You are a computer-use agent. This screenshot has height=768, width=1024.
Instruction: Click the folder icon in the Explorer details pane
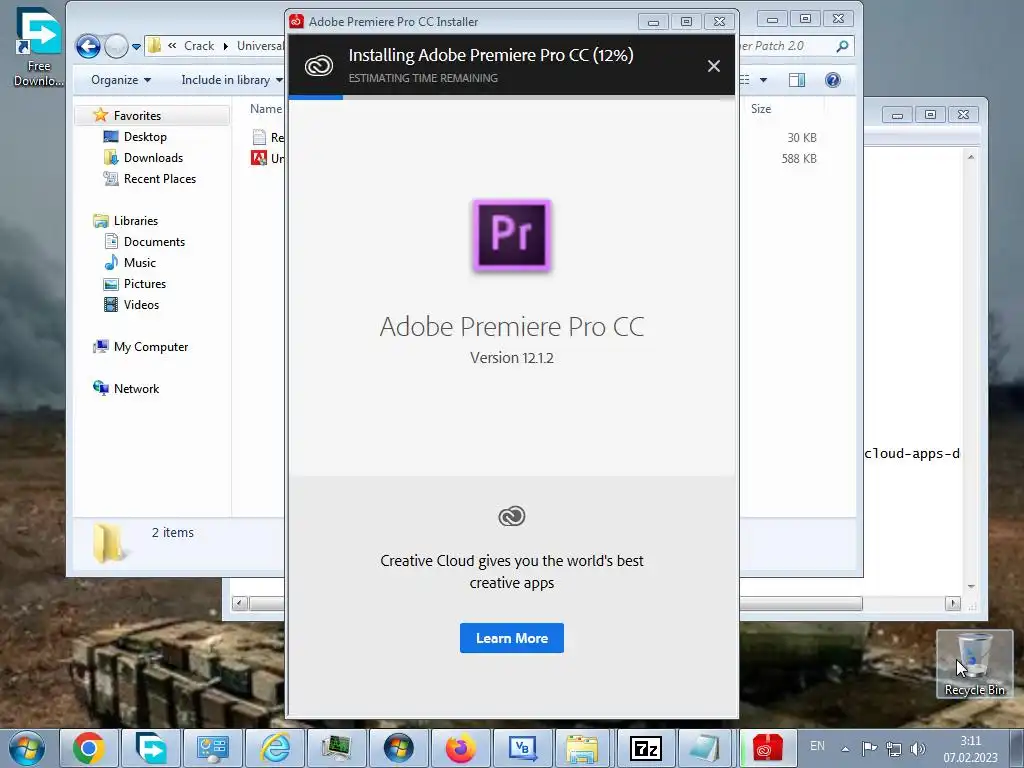108,541
